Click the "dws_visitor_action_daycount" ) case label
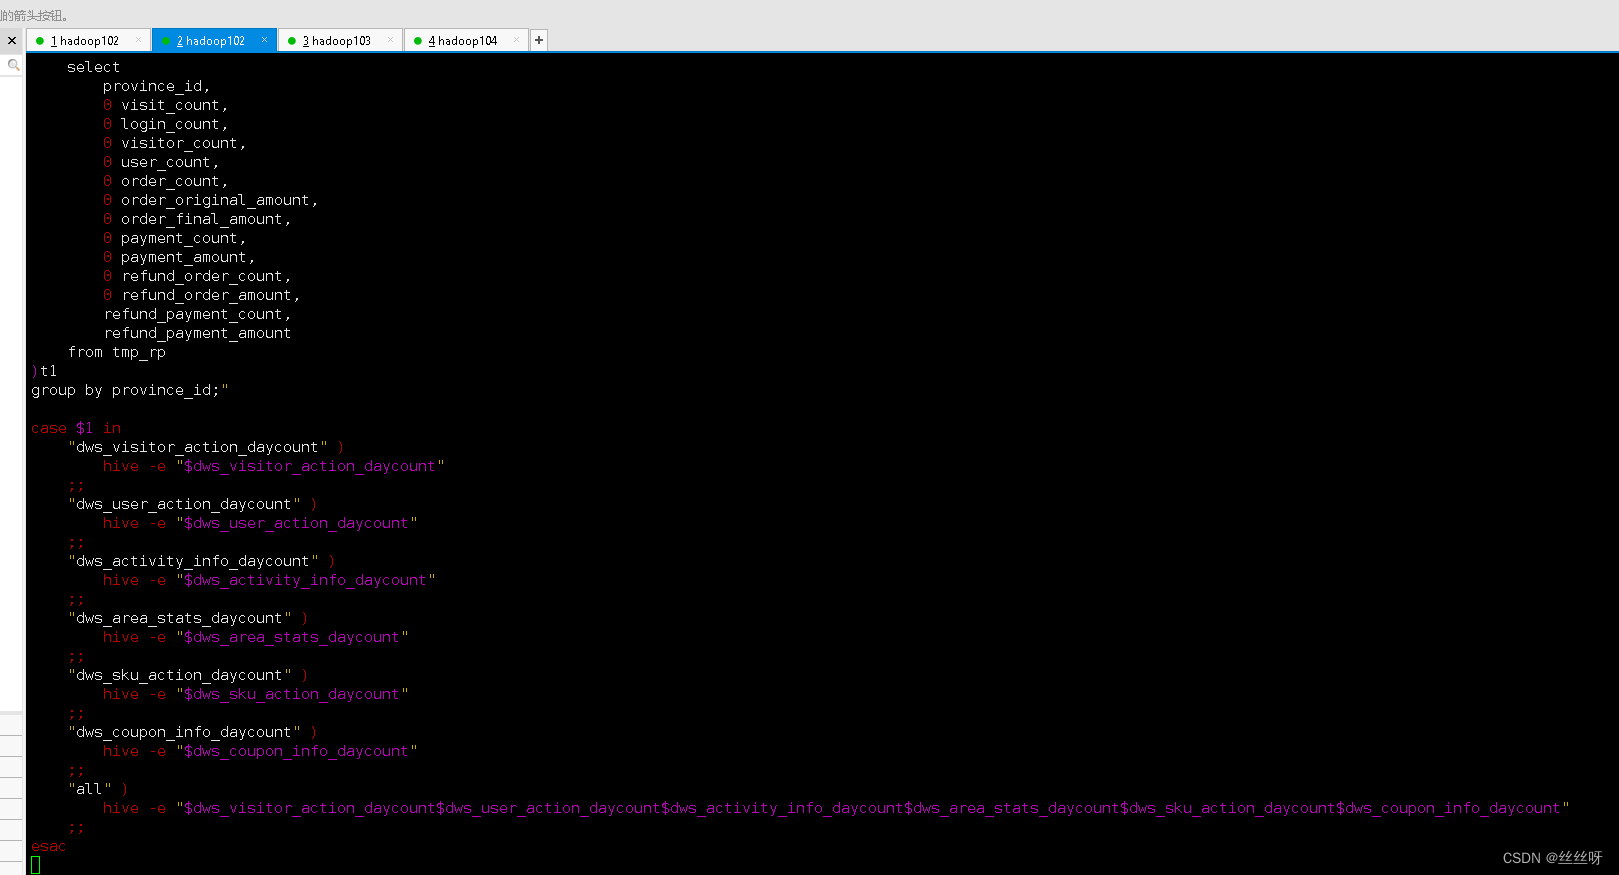This screenshot has height=875, width=1619. click(x=206, y=447)
